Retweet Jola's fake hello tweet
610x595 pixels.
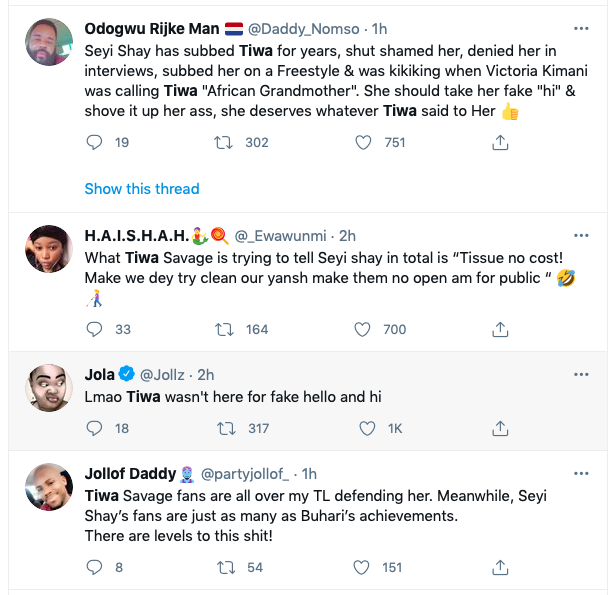(x=226, y=428)
